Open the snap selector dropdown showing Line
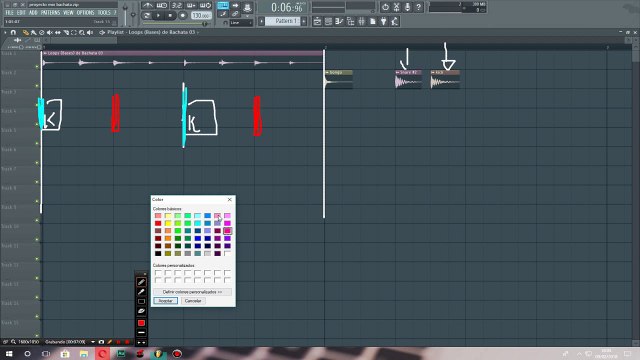This screenshot has width=640, height=360. 241,23
